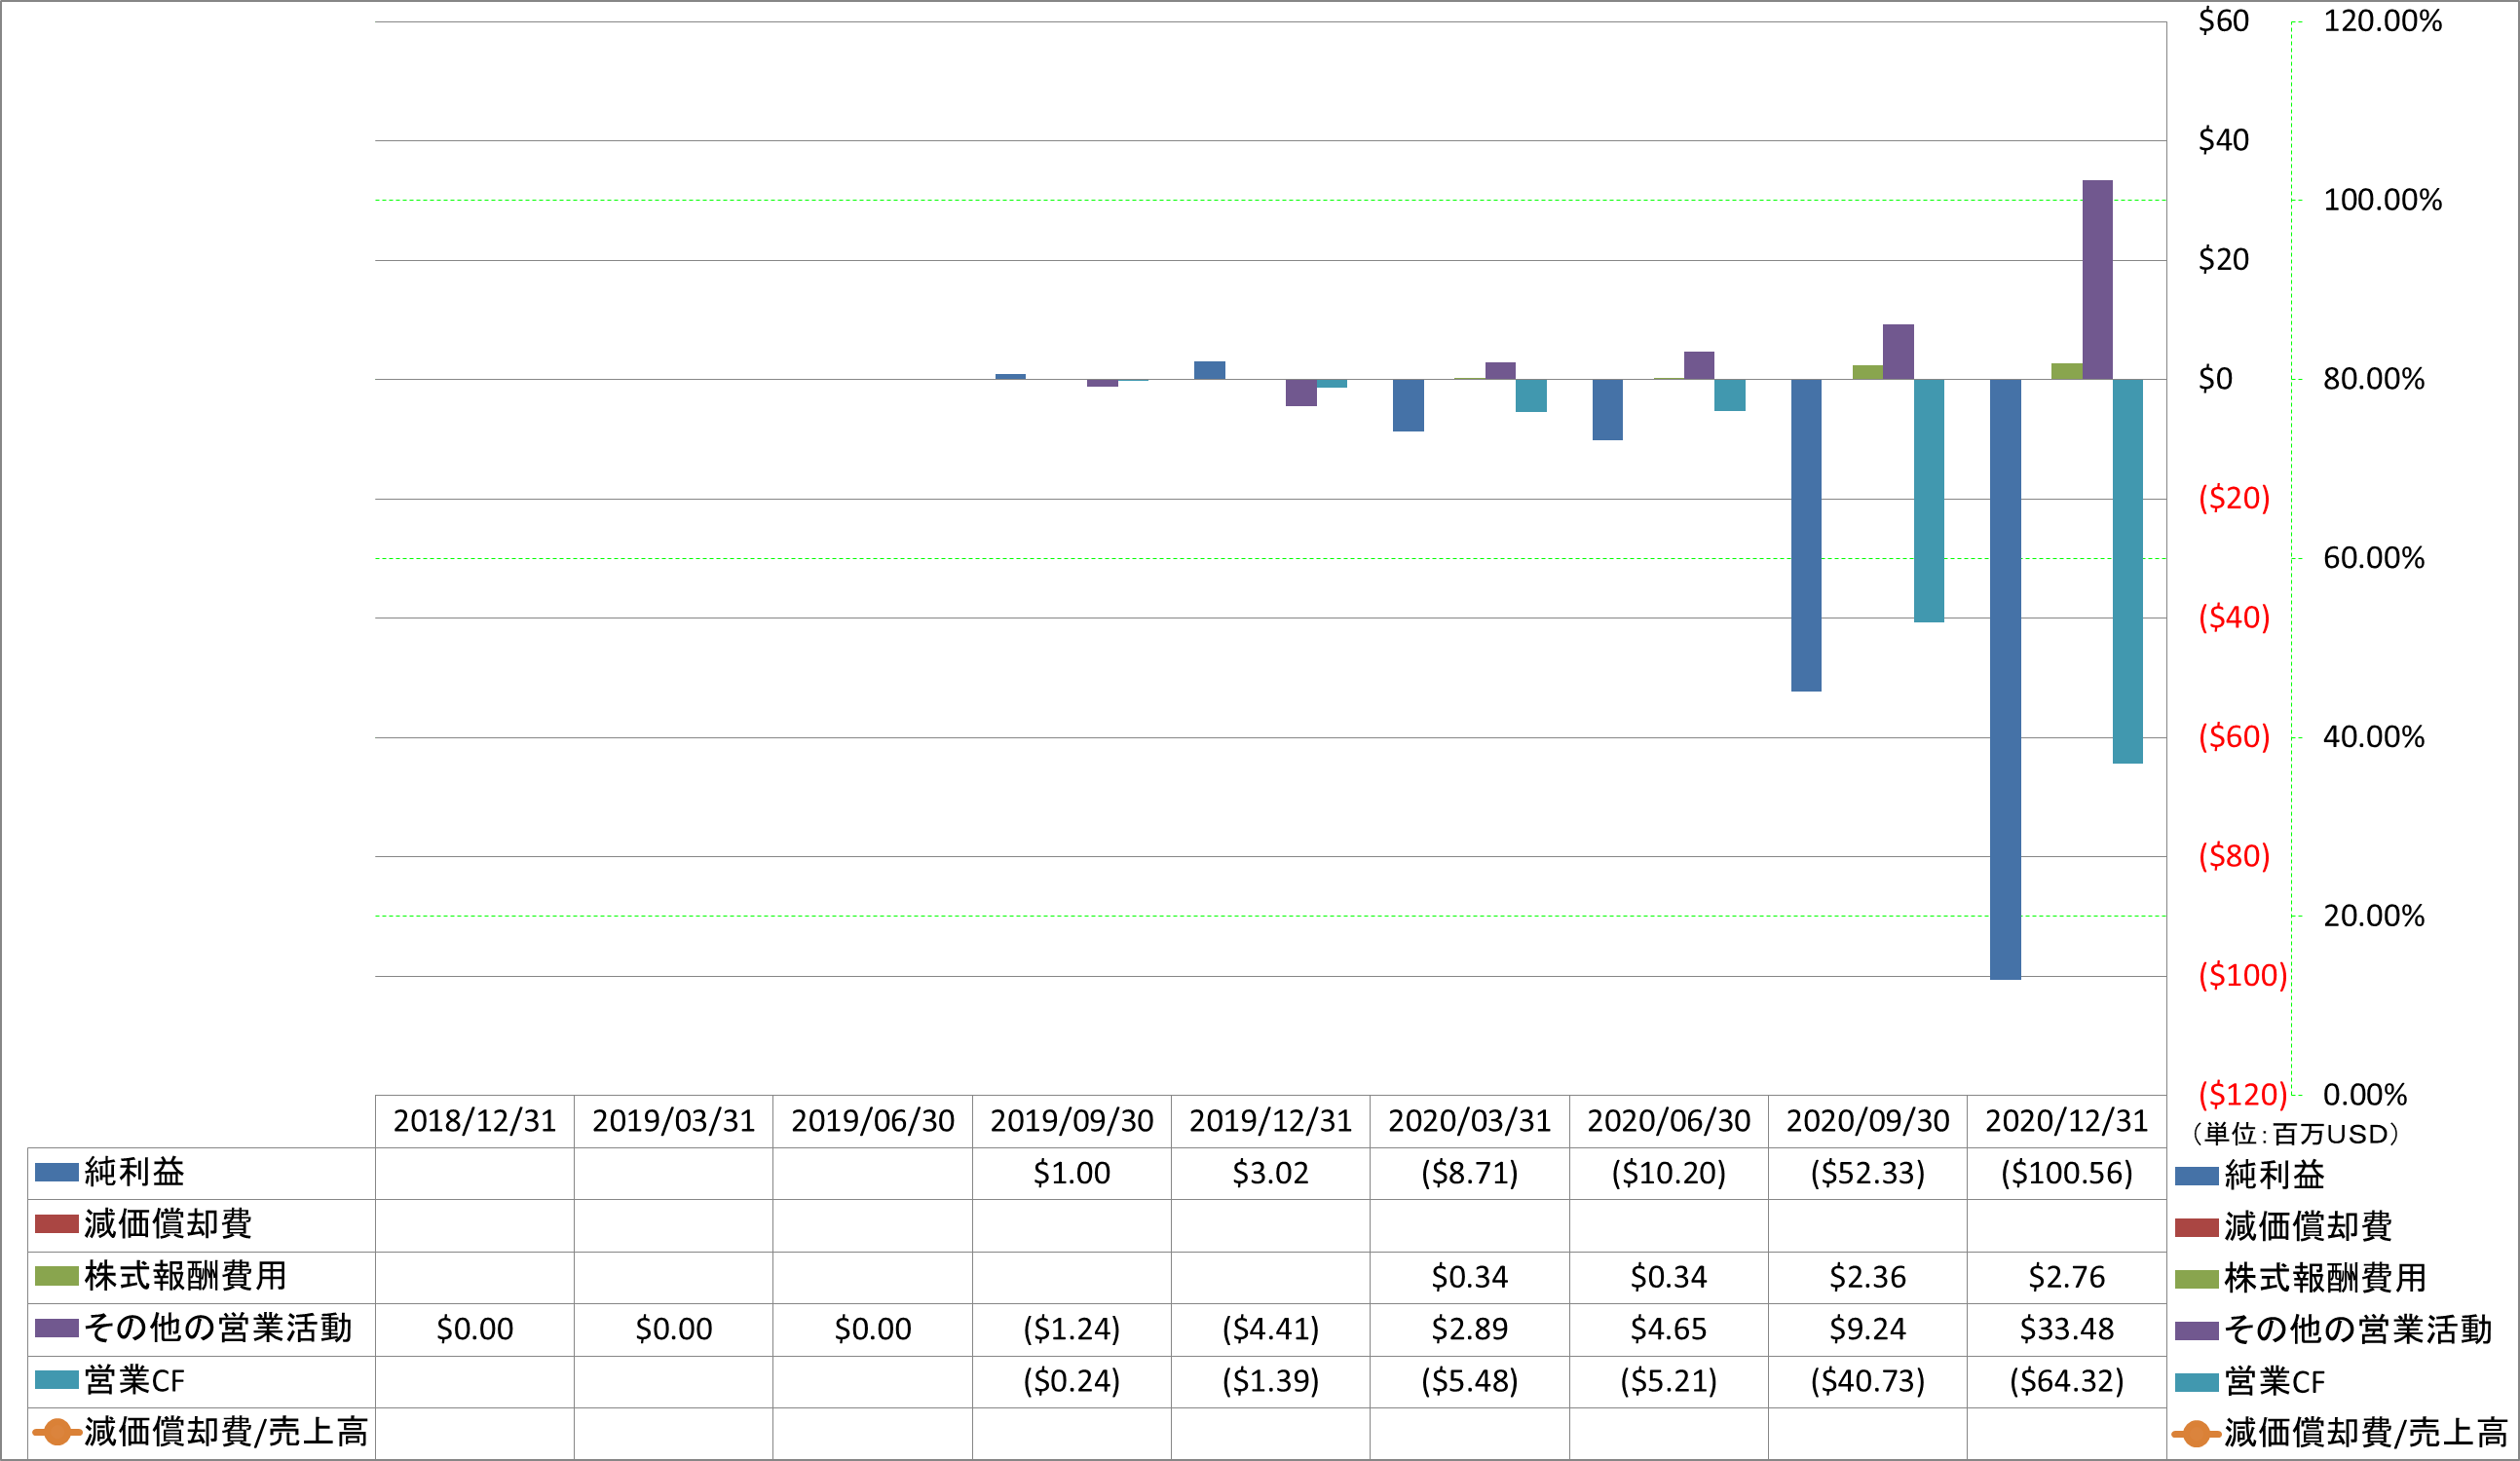Click the purple その他の営業活動 swatch in the right legend
The width and height of the screenshot is (2520, 1461).
(x=2197, y=1331)
